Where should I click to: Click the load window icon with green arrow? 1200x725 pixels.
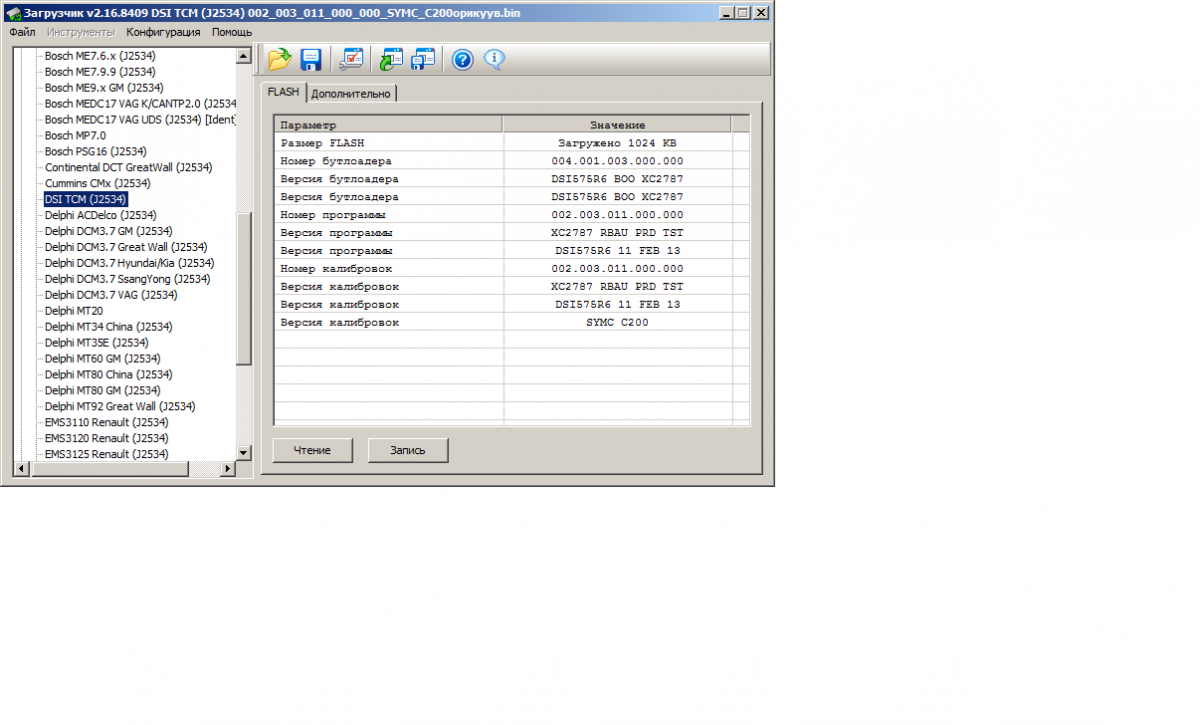(x=390, y=59)
